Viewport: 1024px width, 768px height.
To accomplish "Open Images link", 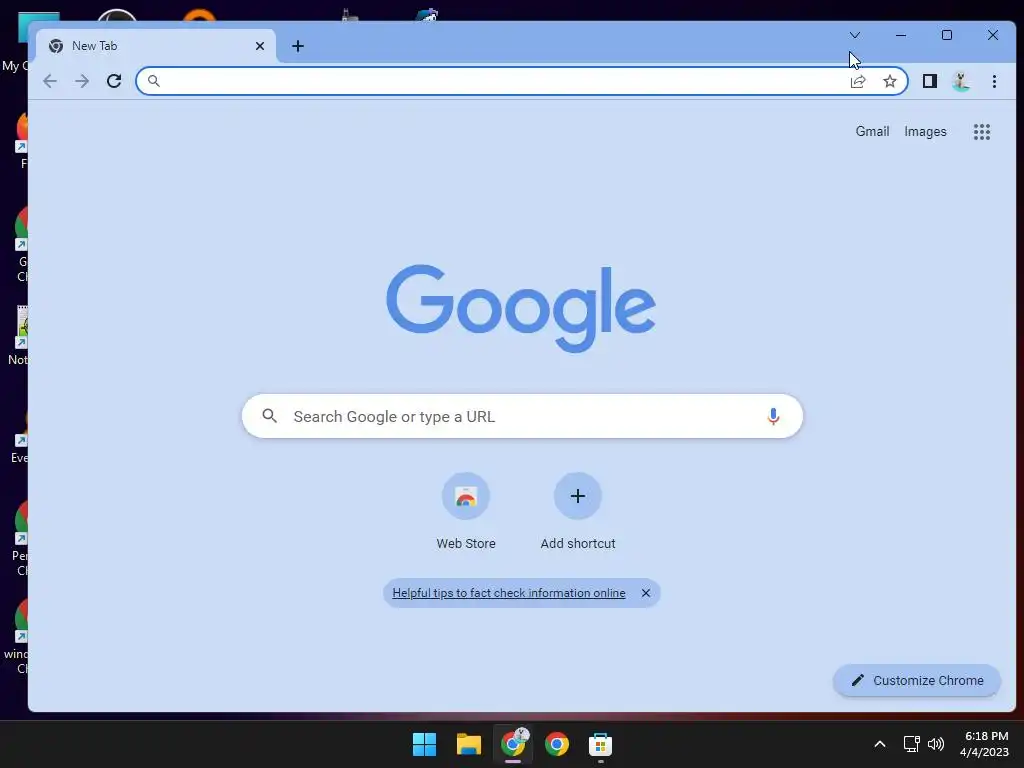I will pyautogui.click(x=925, y=131).
